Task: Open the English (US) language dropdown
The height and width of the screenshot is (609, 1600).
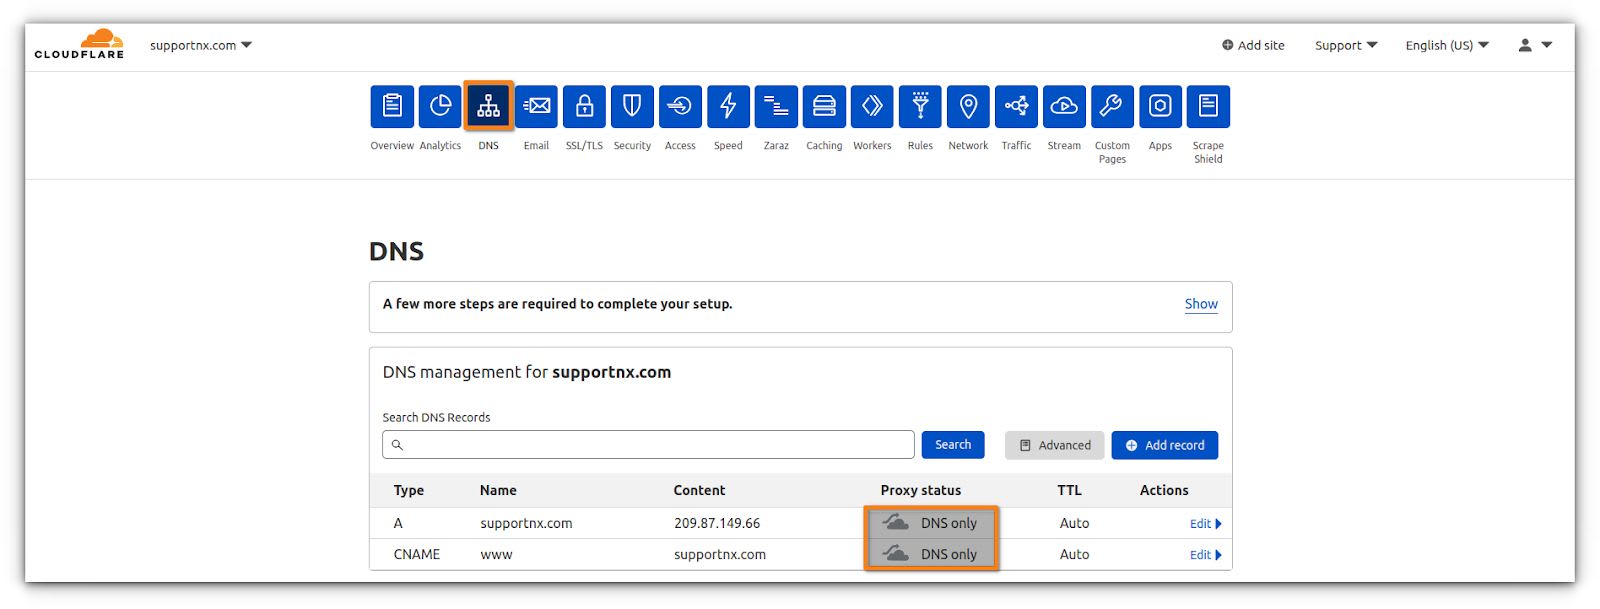Action: (1447, 45)
